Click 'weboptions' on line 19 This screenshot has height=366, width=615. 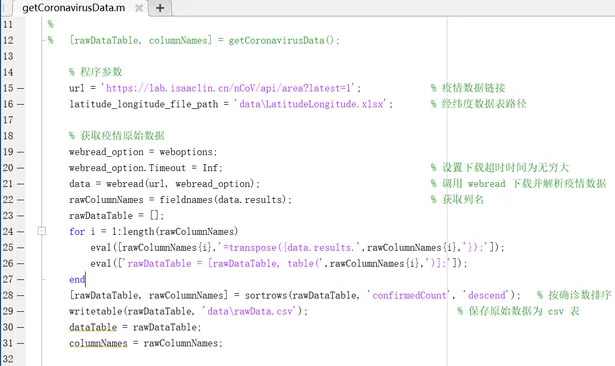tap(186, 152)
